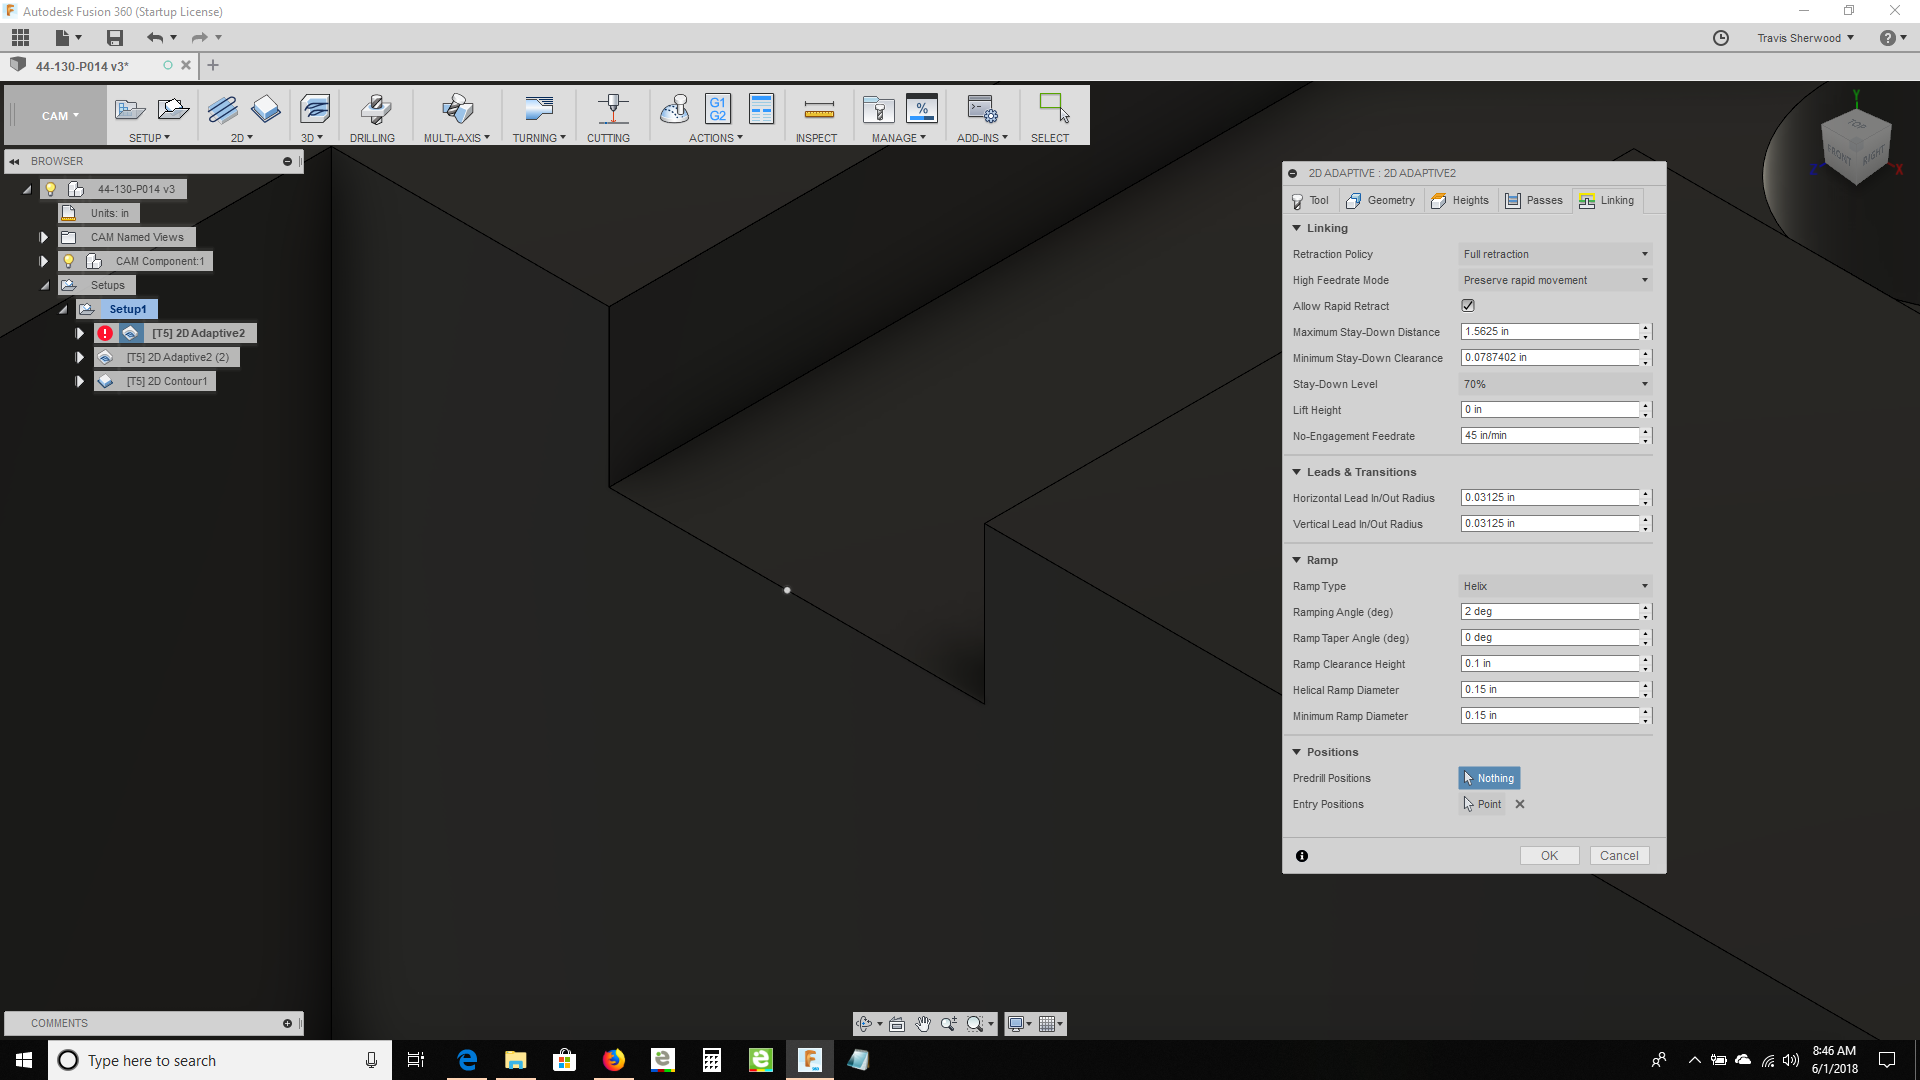Open the Post Process icon under Manage
The height and width of the screenshot is (1080, 1920).
[922, 110]
